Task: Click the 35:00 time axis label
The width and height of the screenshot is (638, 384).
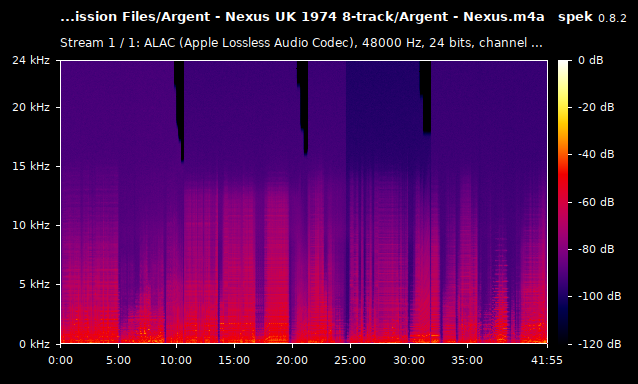Action: (x=467, y=360)
